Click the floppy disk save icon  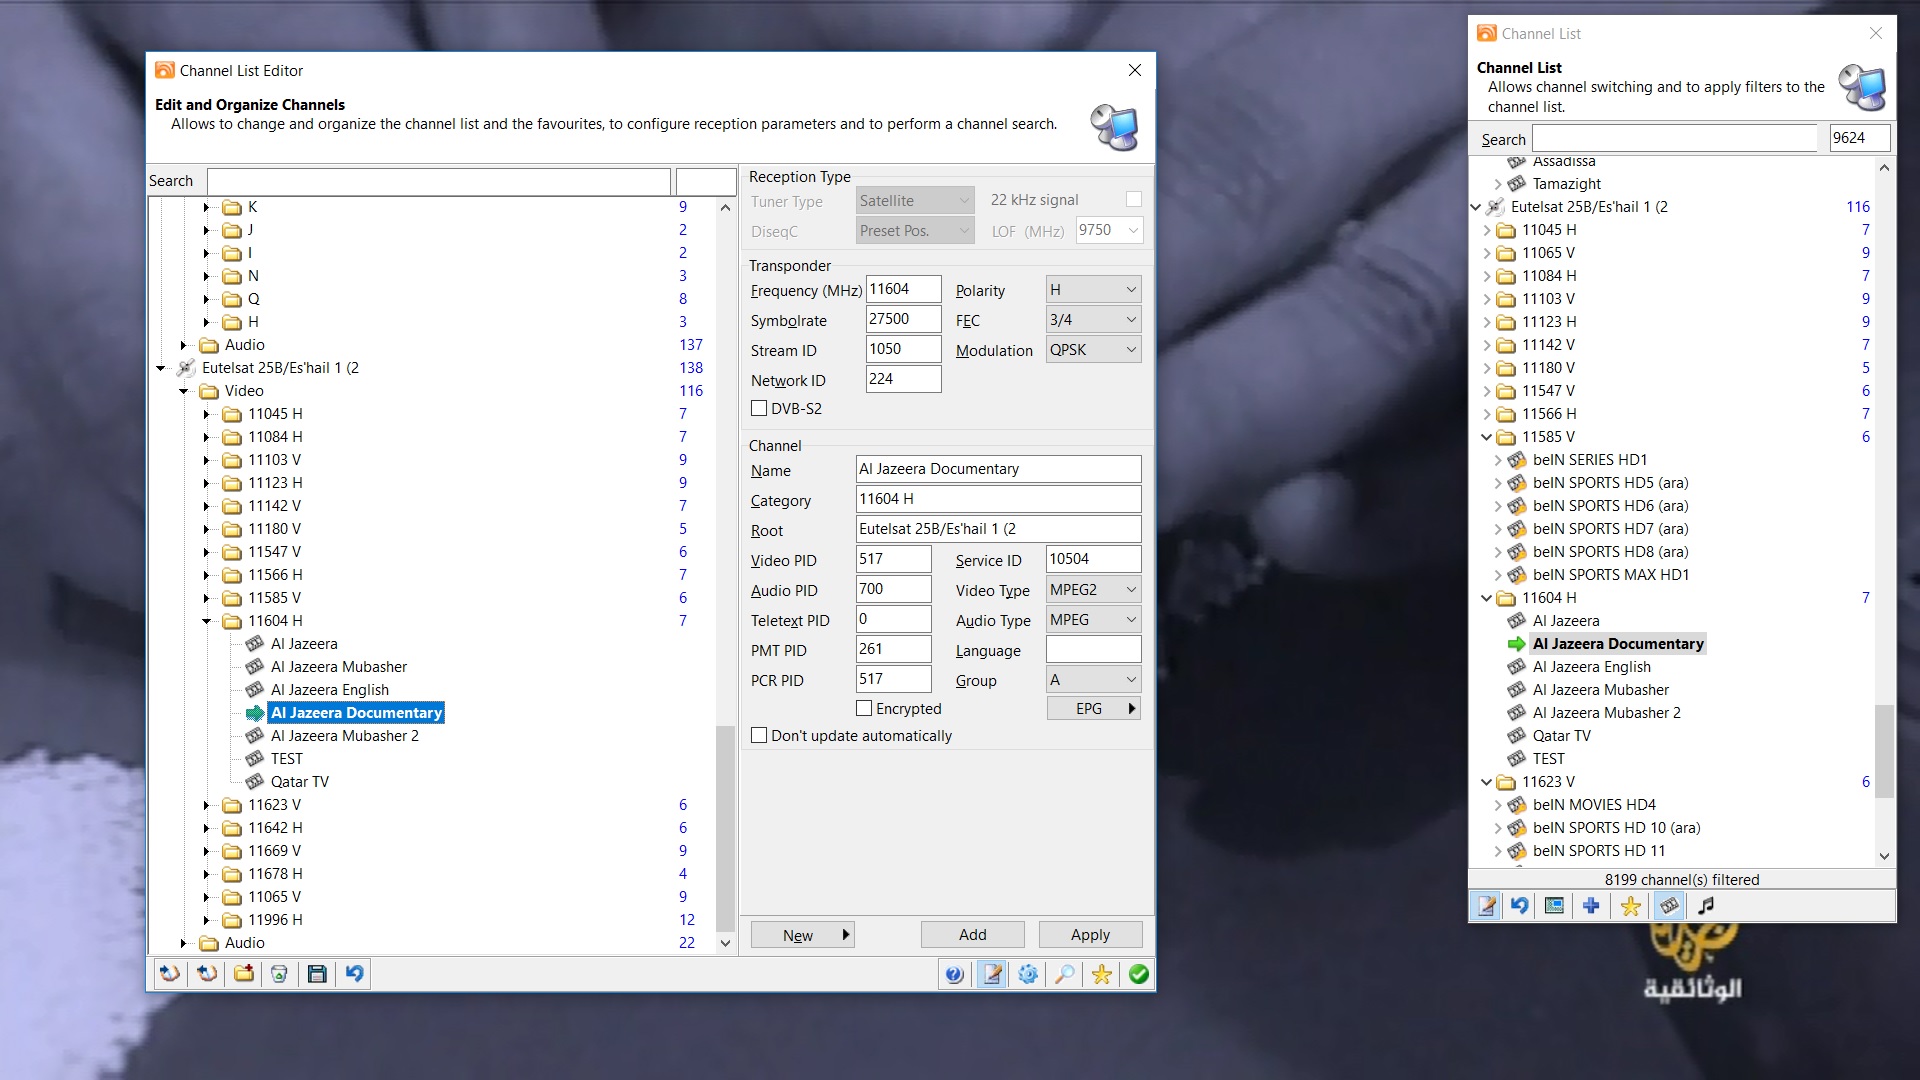[317, 974]
